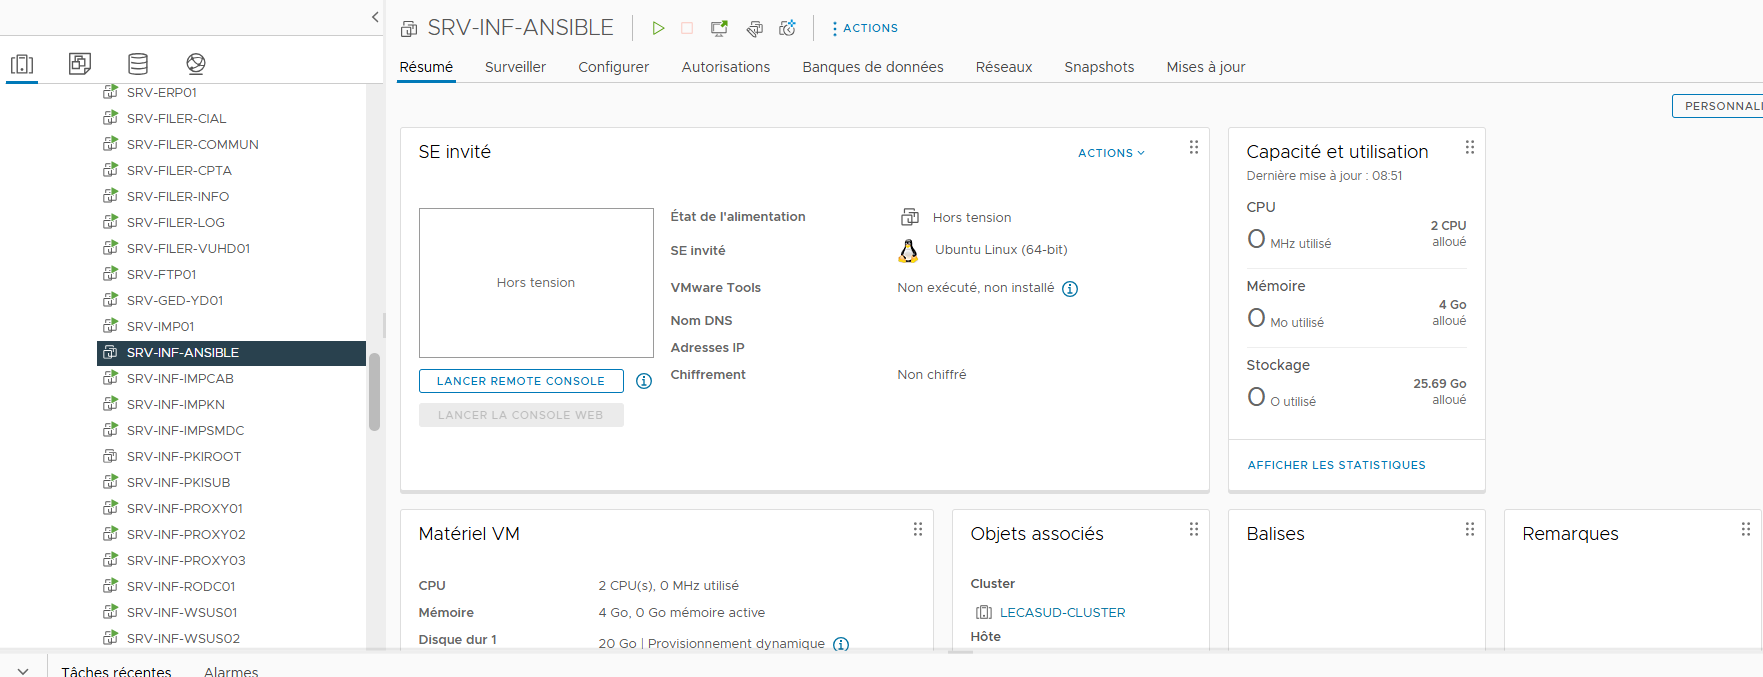Viewport: 1763px width, 677px height.
Task: Click the Power On play icon
Action: click(658, 28)
